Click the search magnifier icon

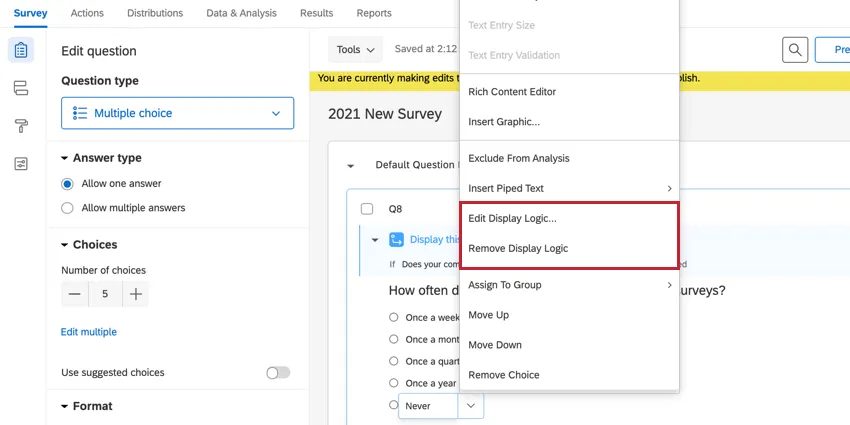coord(794,50)
